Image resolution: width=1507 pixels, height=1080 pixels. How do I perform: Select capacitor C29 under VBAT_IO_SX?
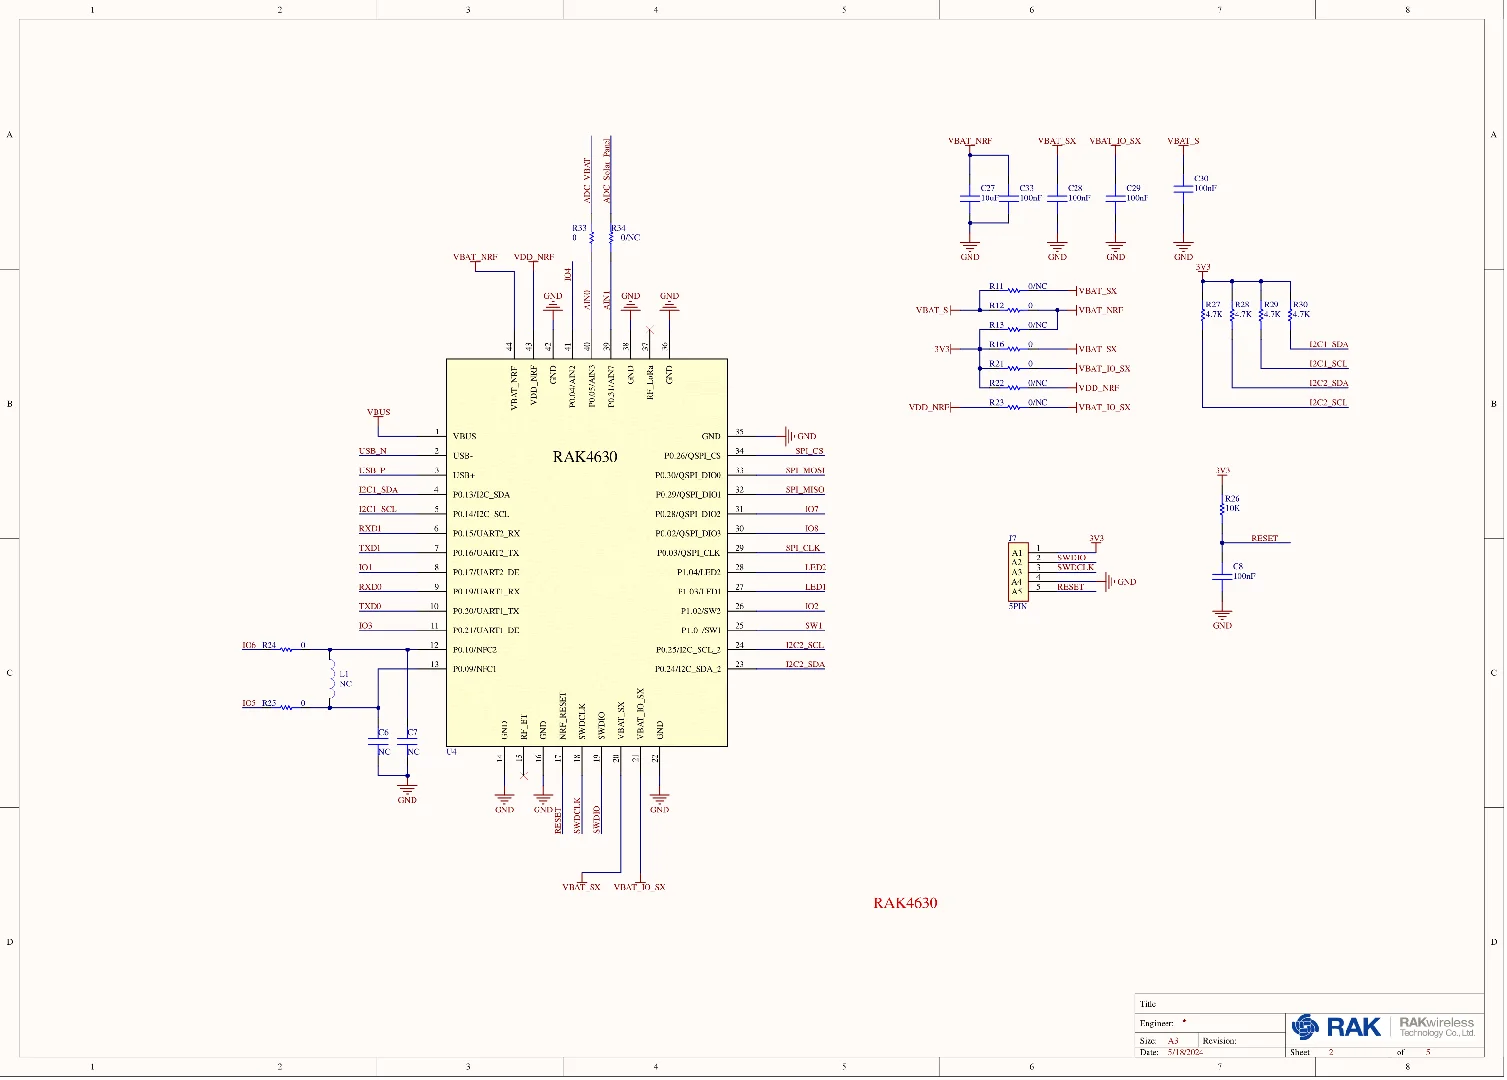click(x=1116, y=198)
